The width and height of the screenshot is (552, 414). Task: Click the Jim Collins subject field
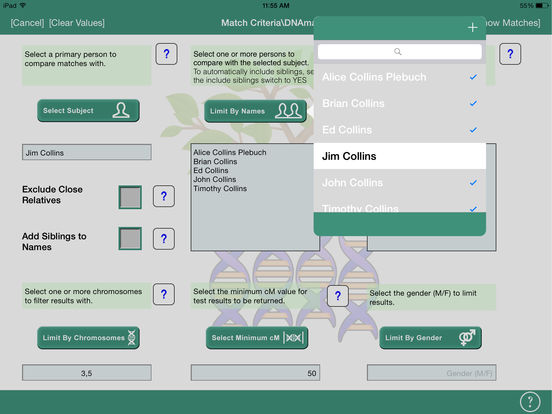[87, 152]
